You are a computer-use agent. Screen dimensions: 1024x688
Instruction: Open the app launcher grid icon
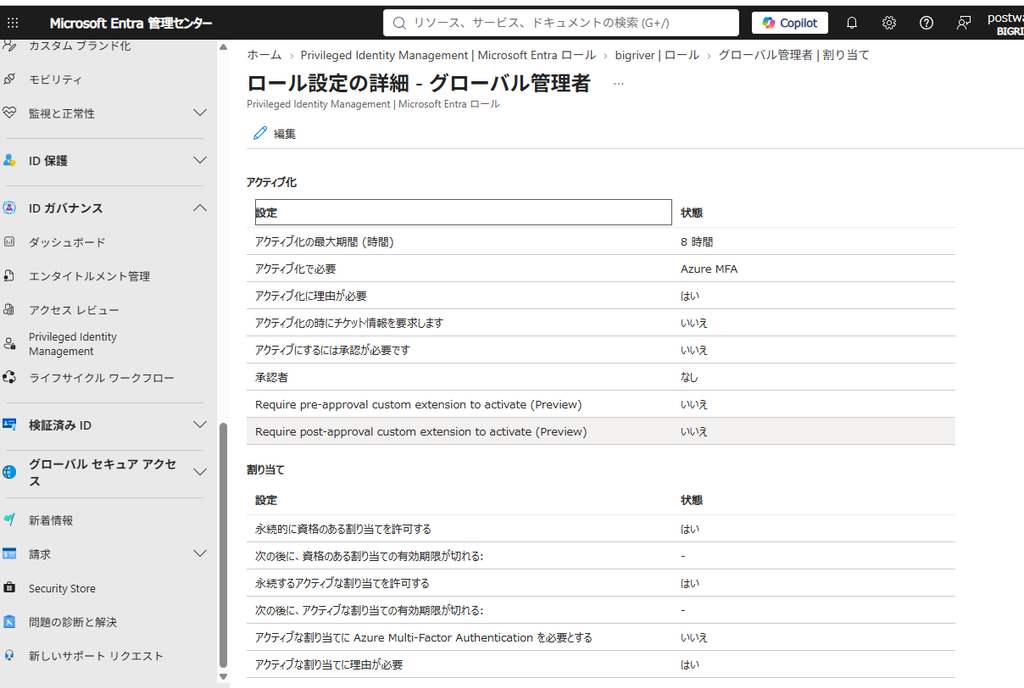click(x=12, y=23)
